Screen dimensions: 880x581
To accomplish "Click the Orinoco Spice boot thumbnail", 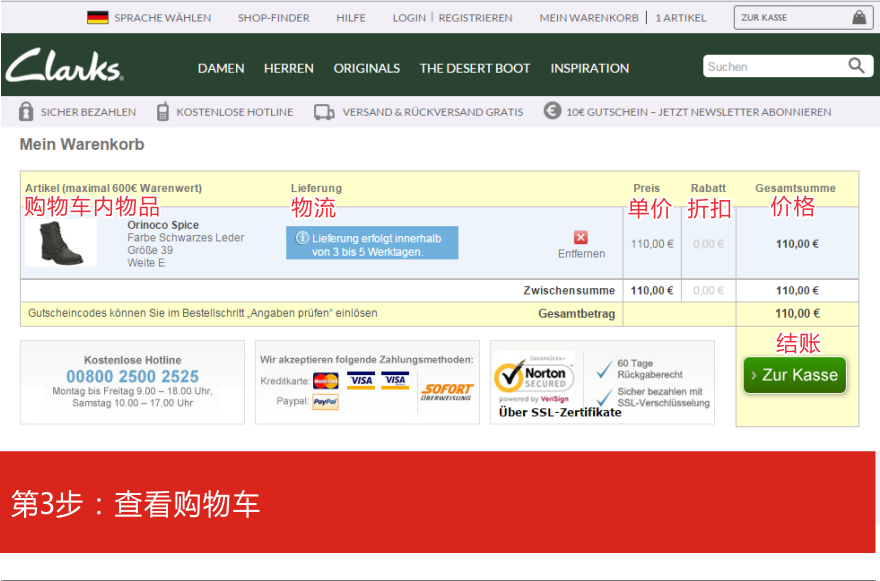I will (61, 243).
